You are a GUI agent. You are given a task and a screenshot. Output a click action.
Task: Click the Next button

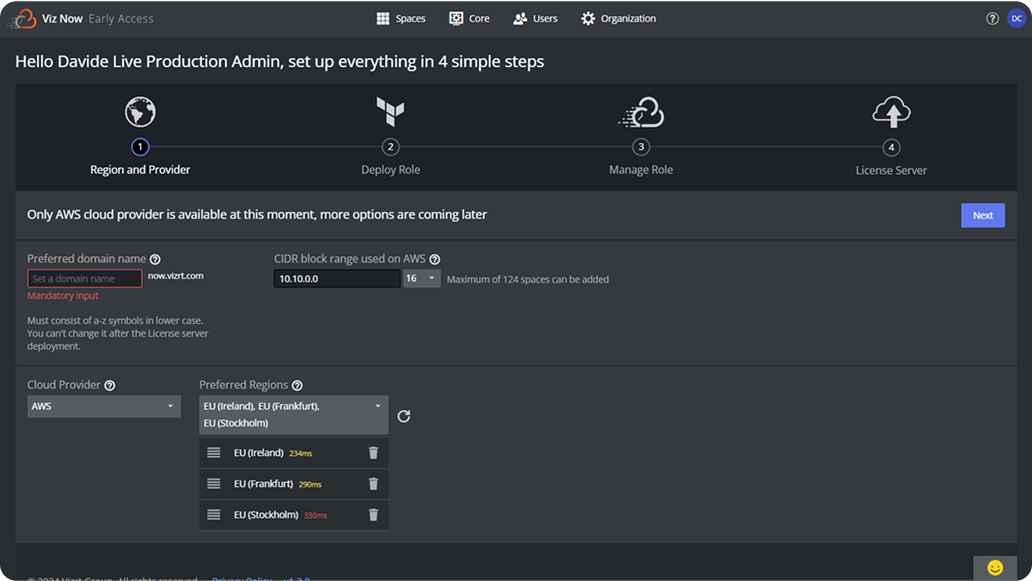[983, 215]
